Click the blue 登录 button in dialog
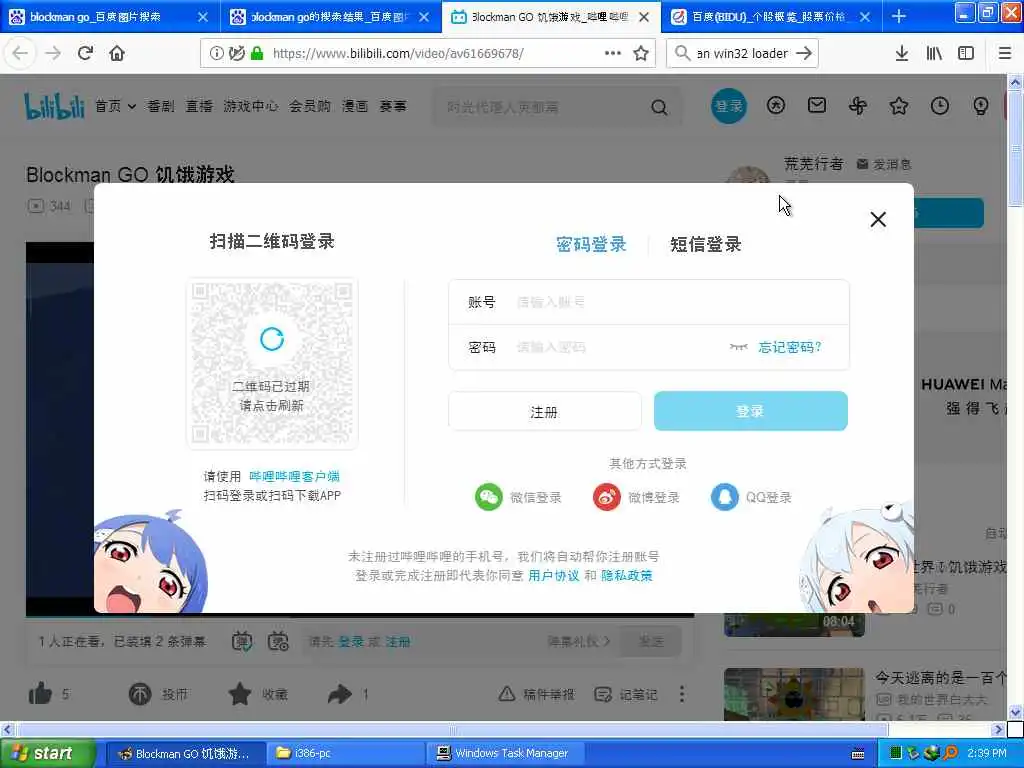Image resolution: width=1024 pixels, height=768 pixels. [x=750, y=411]
